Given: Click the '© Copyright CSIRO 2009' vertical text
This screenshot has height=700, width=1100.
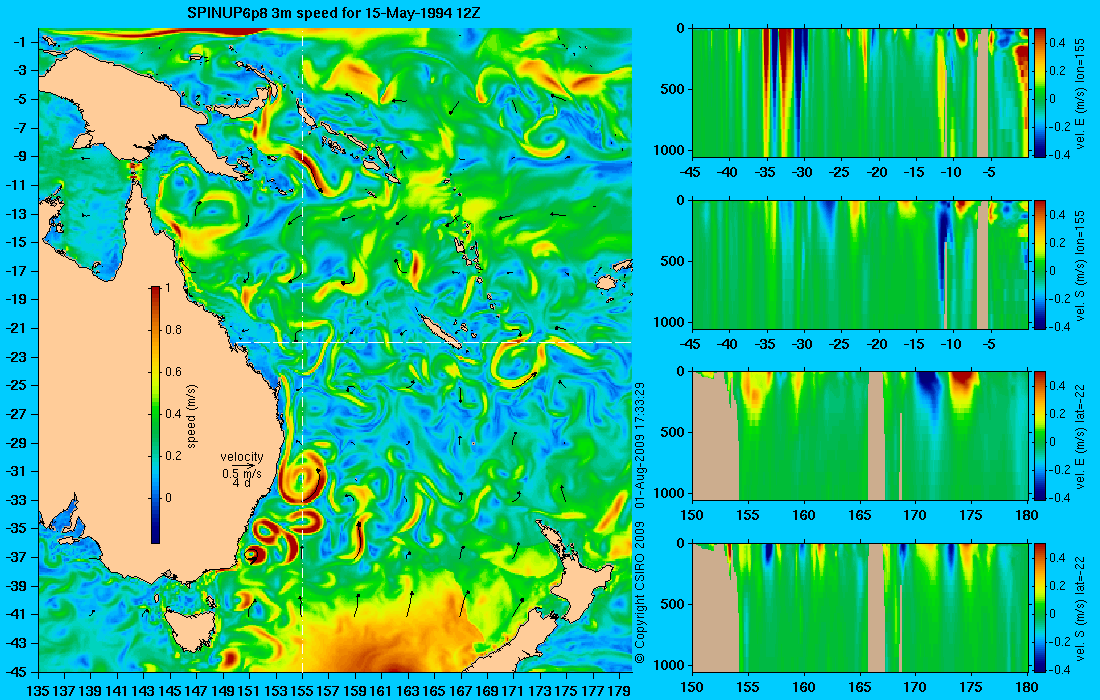Looking at the screenshot, I should click(639, 593).
